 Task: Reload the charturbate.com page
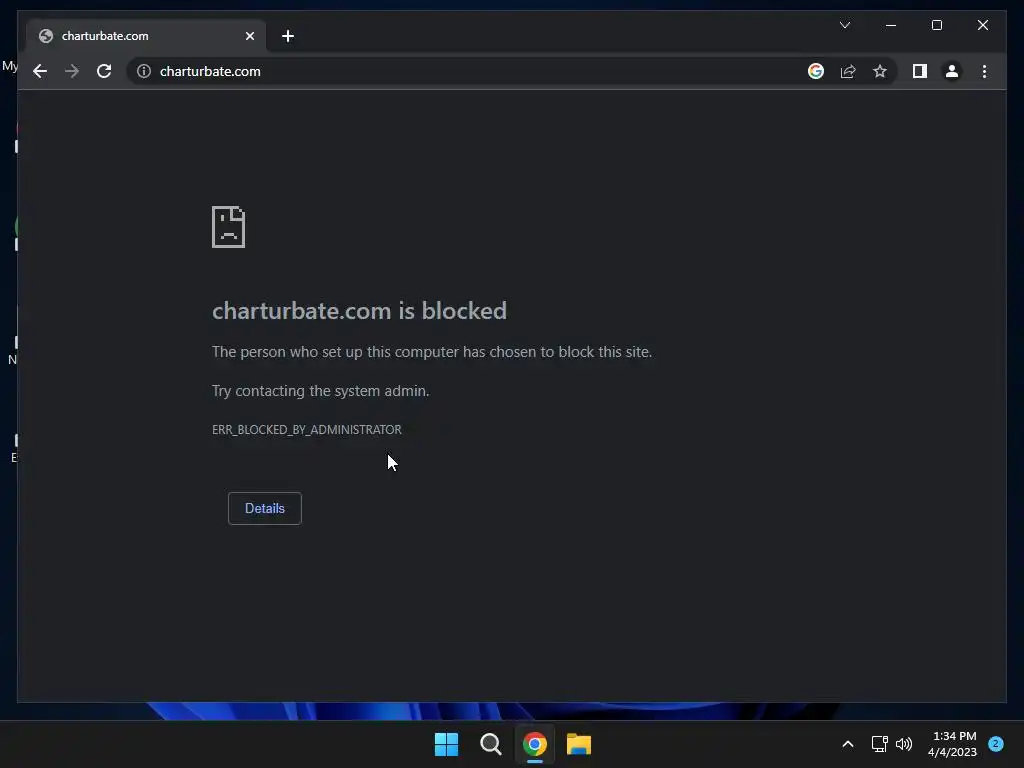coord(104,71)
